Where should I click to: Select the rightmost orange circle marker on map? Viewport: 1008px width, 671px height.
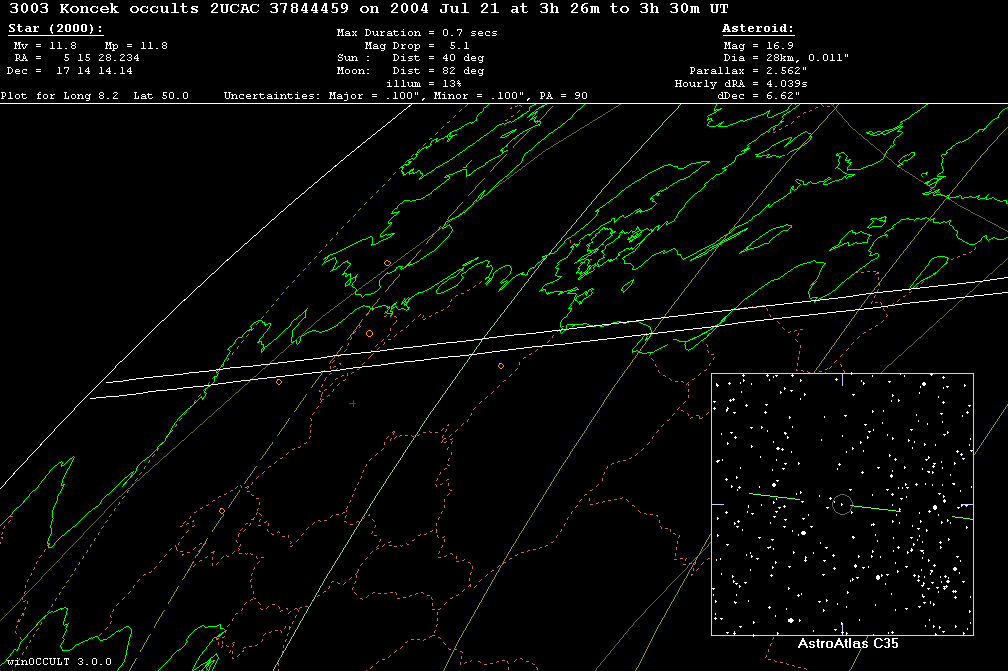(x=501, y=366)
